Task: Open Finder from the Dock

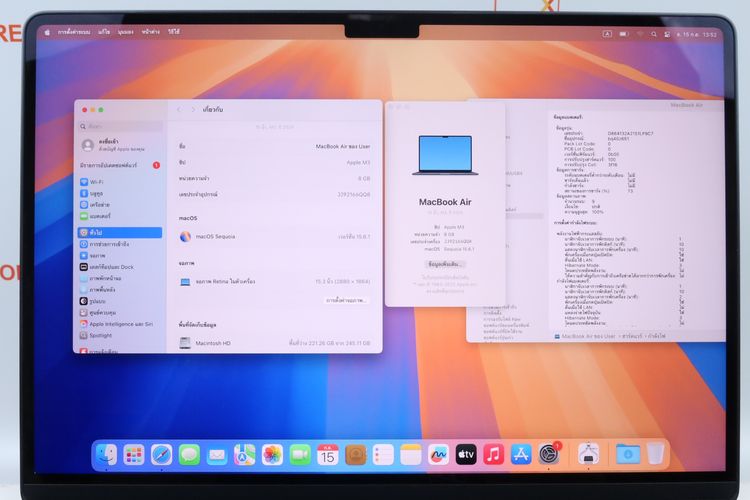Action: click(106, 455)
